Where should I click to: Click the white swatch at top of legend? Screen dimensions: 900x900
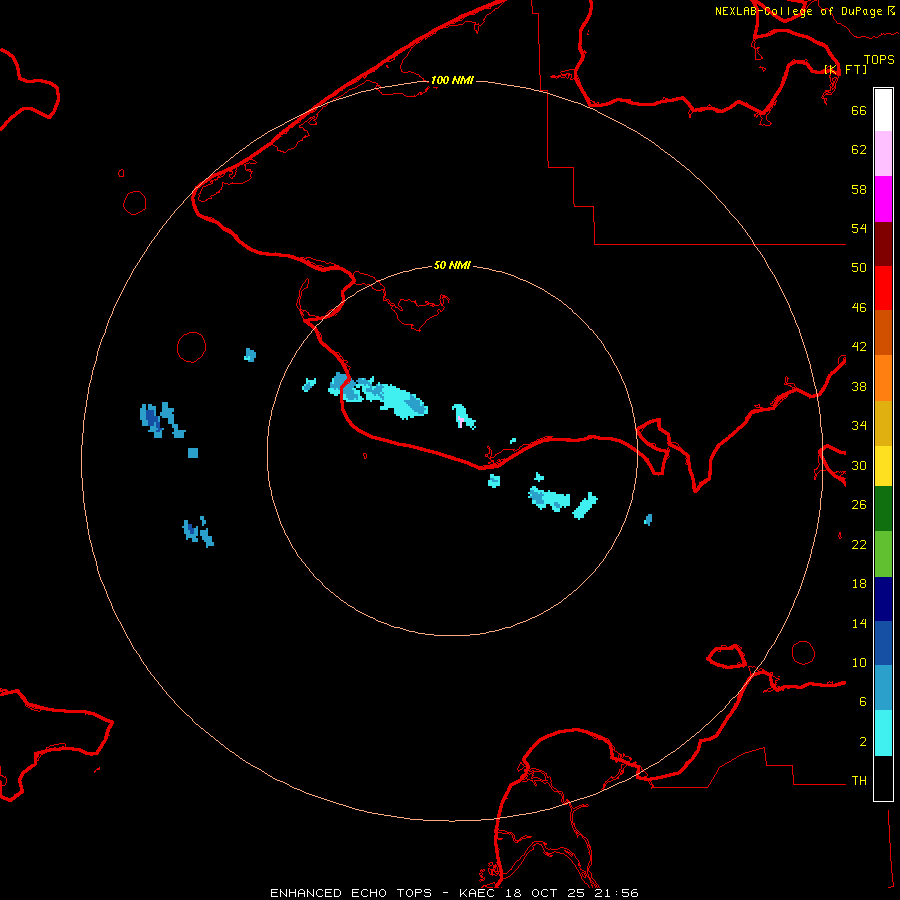883,110
